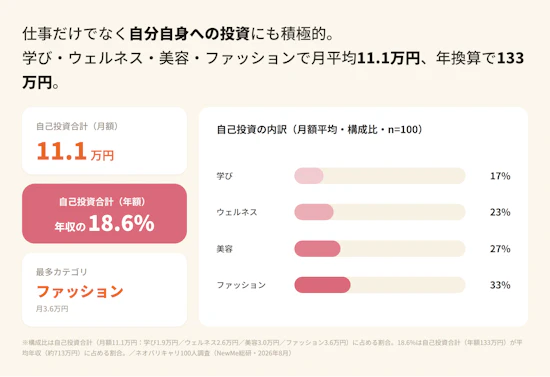
Task: Click the 33% value label
Action: pyautogui.click(x=500, y=285)
